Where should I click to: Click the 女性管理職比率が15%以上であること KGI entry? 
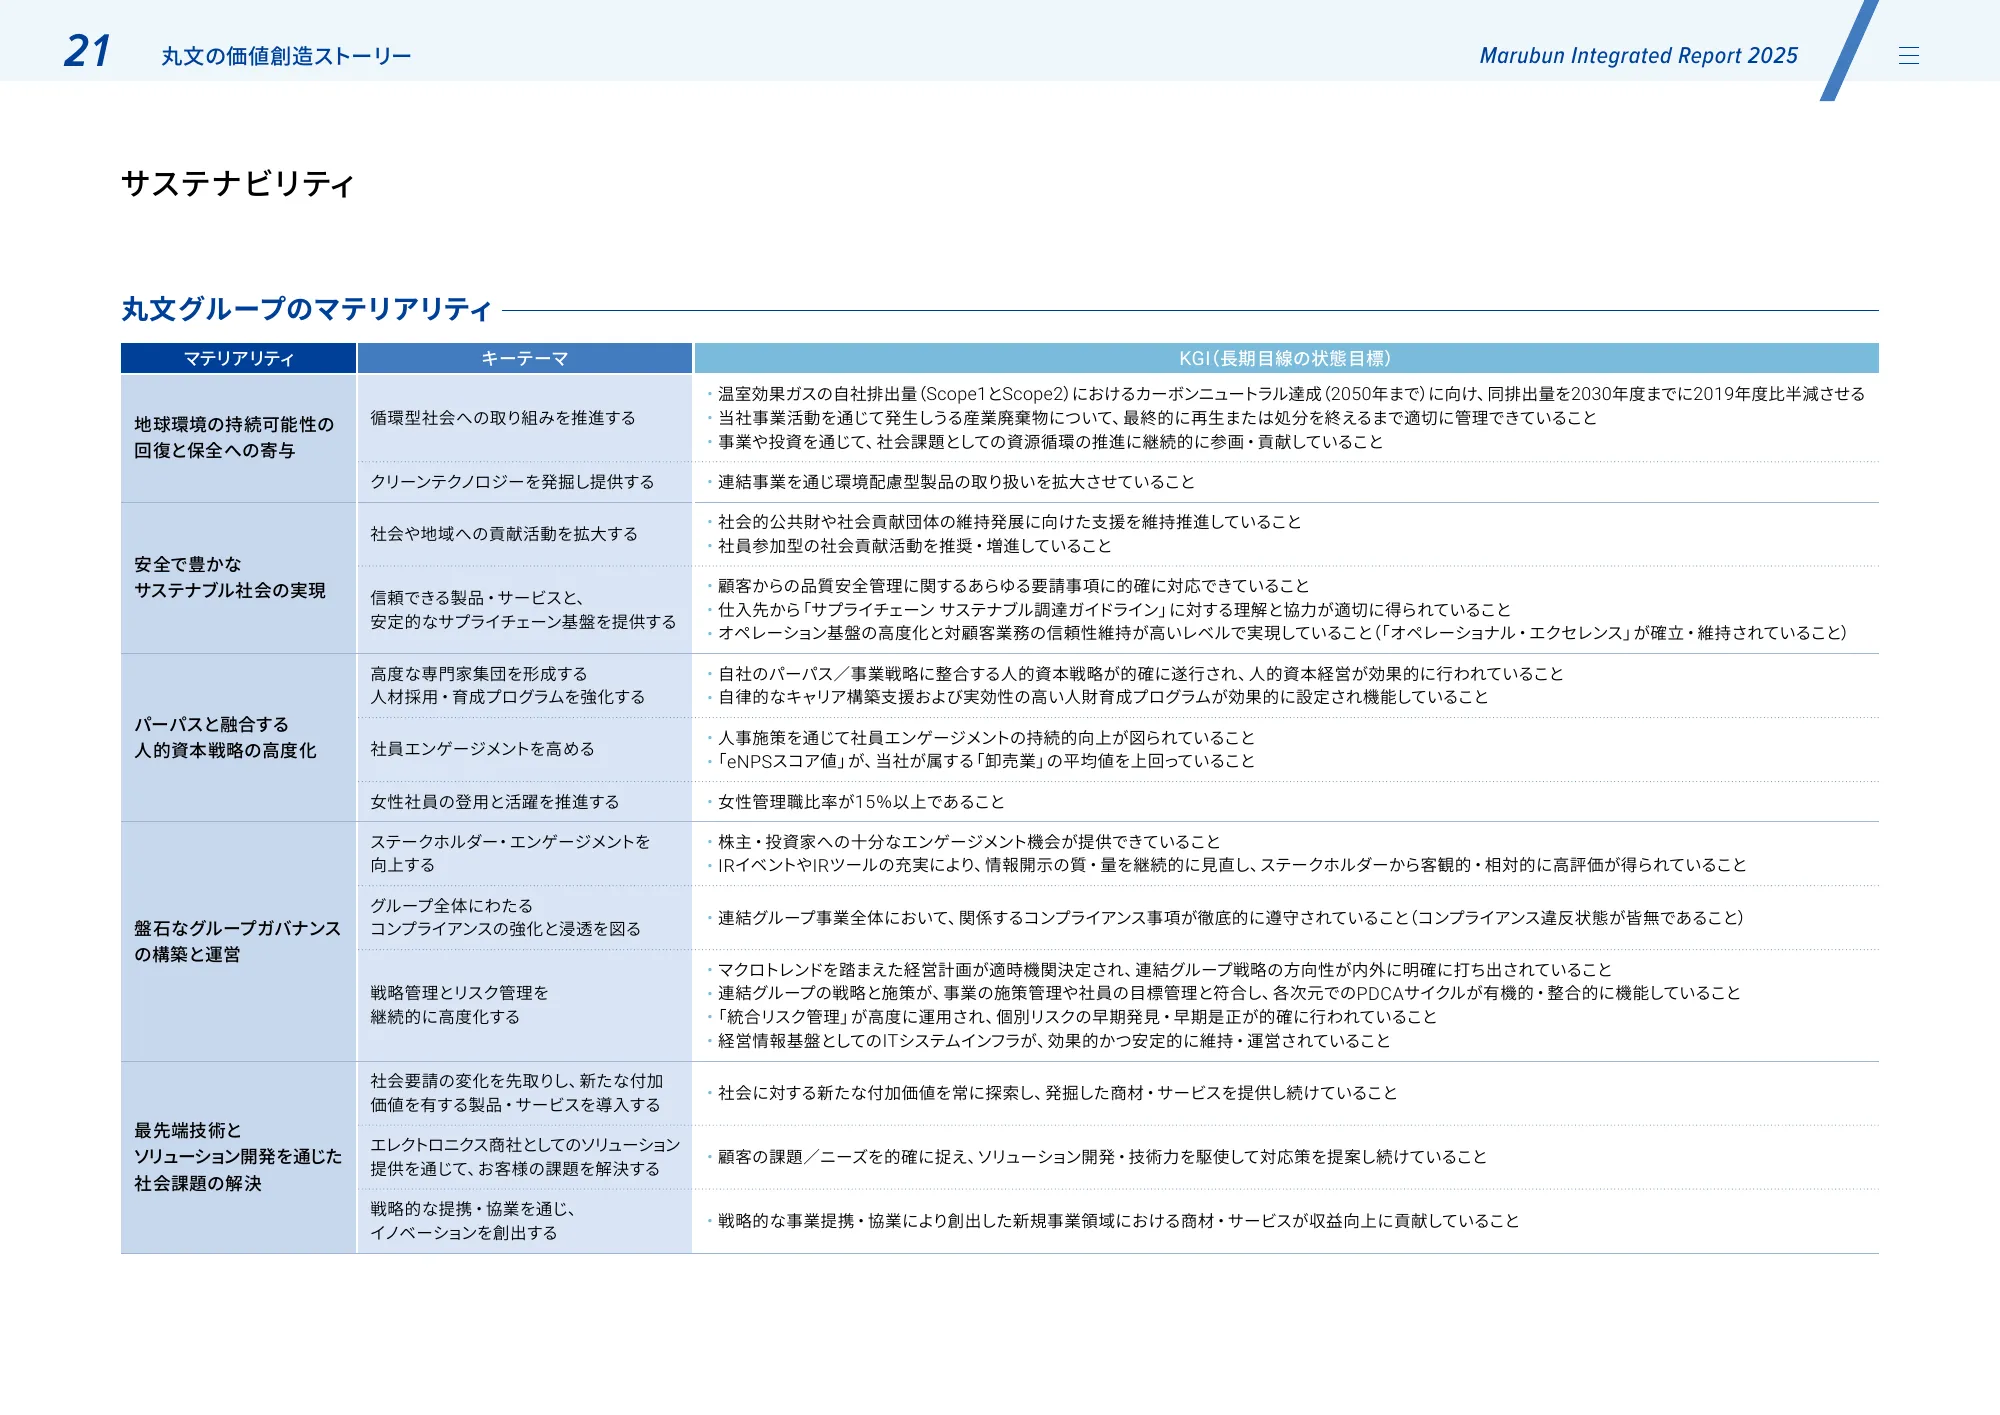tap(858, 801)
